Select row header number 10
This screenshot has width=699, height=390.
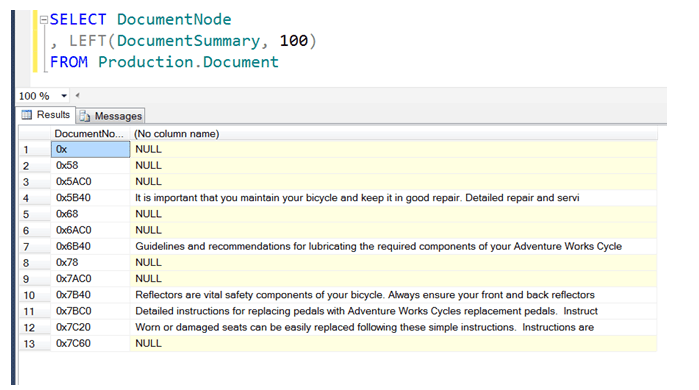(x=35, y=295)
